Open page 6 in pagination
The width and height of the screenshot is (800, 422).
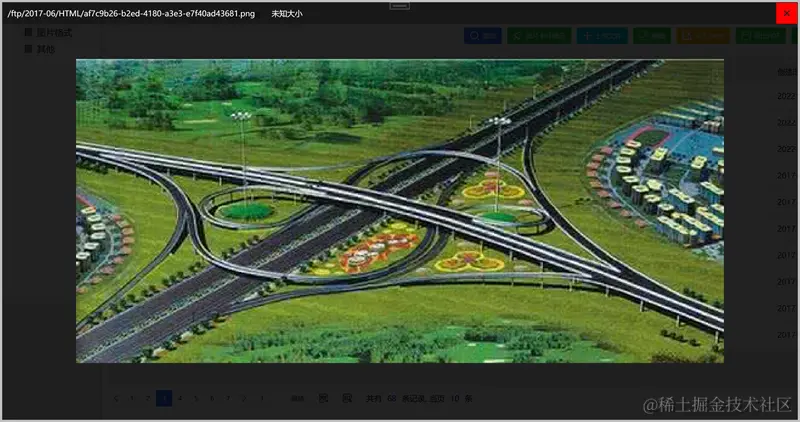pyautogui.click(x=212, y=399)
